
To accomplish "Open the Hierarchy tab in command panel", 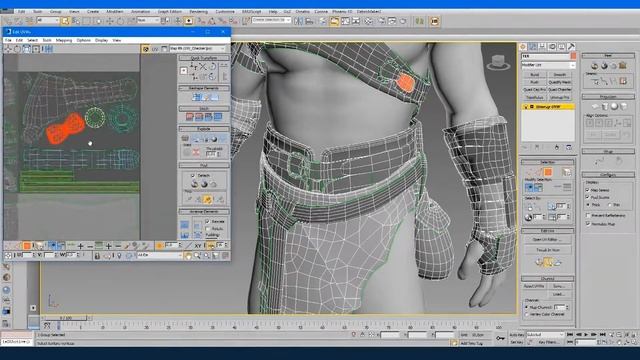I will [x=542, y=47].
